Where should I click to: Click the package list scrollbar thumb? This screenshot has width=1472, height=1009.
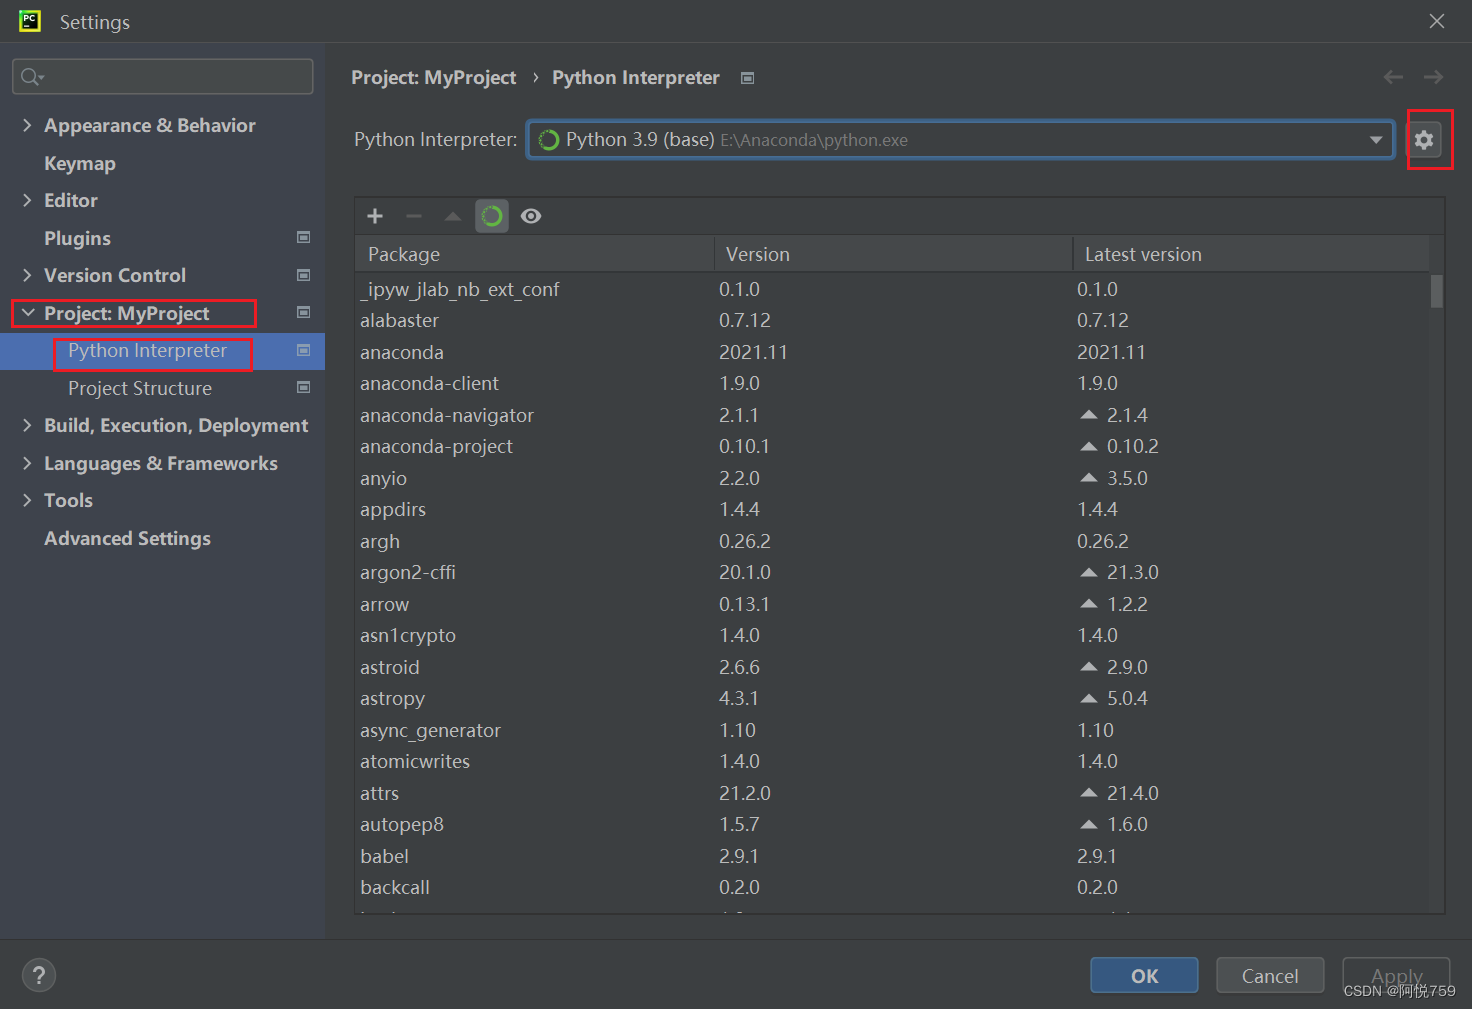(x=1437, y=291)
